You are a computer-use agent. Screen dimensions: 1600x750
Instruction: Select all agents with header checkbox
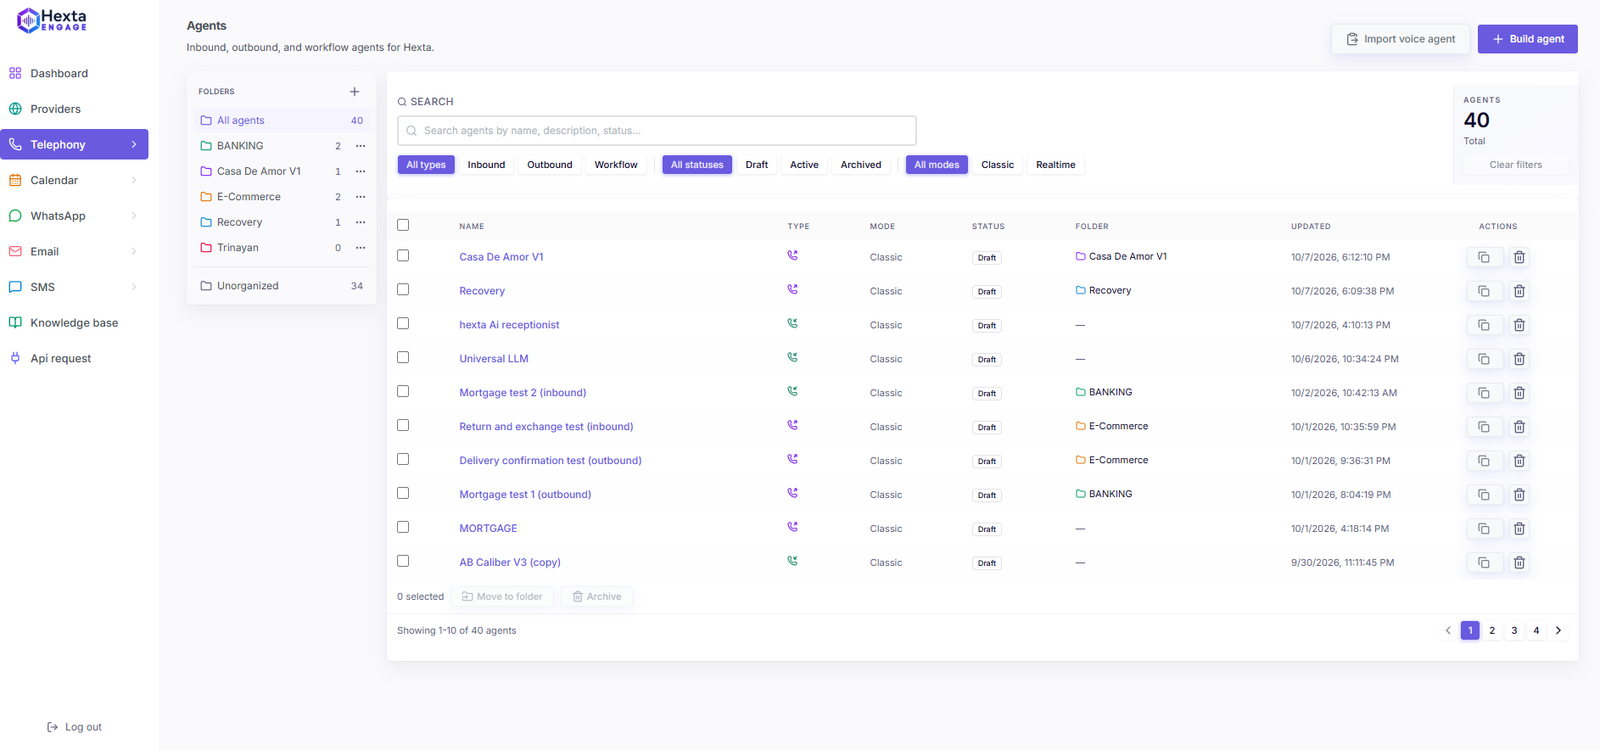pos(403,225)
